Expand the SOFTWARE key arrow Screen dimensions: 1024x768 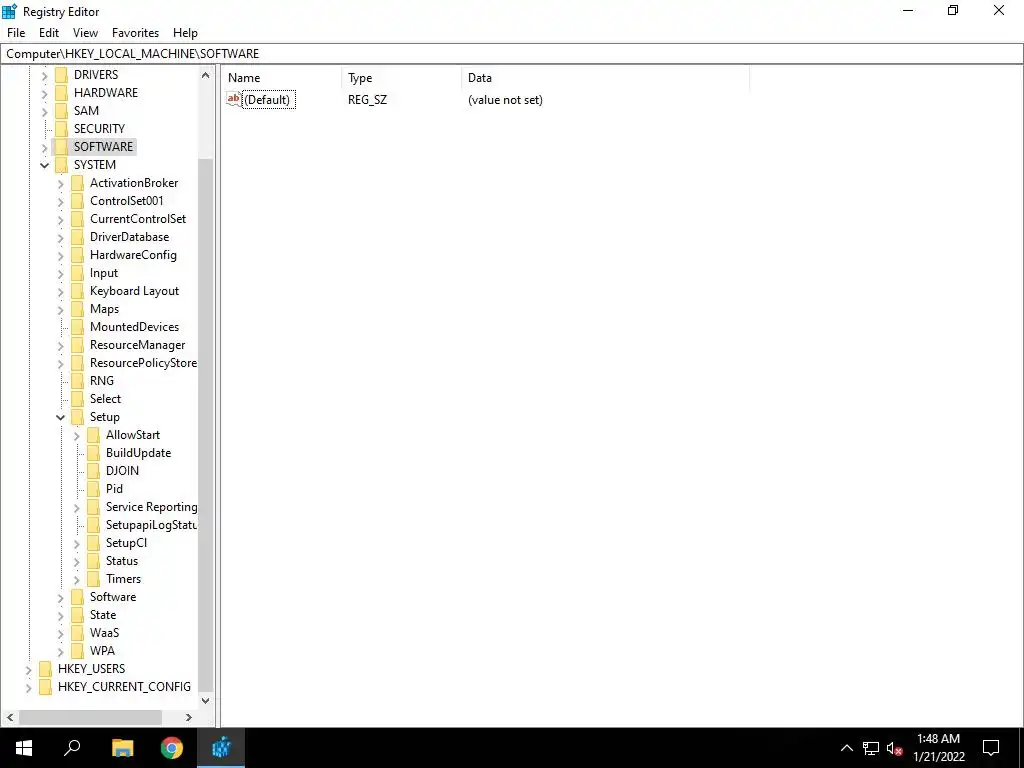coord(44,148)
